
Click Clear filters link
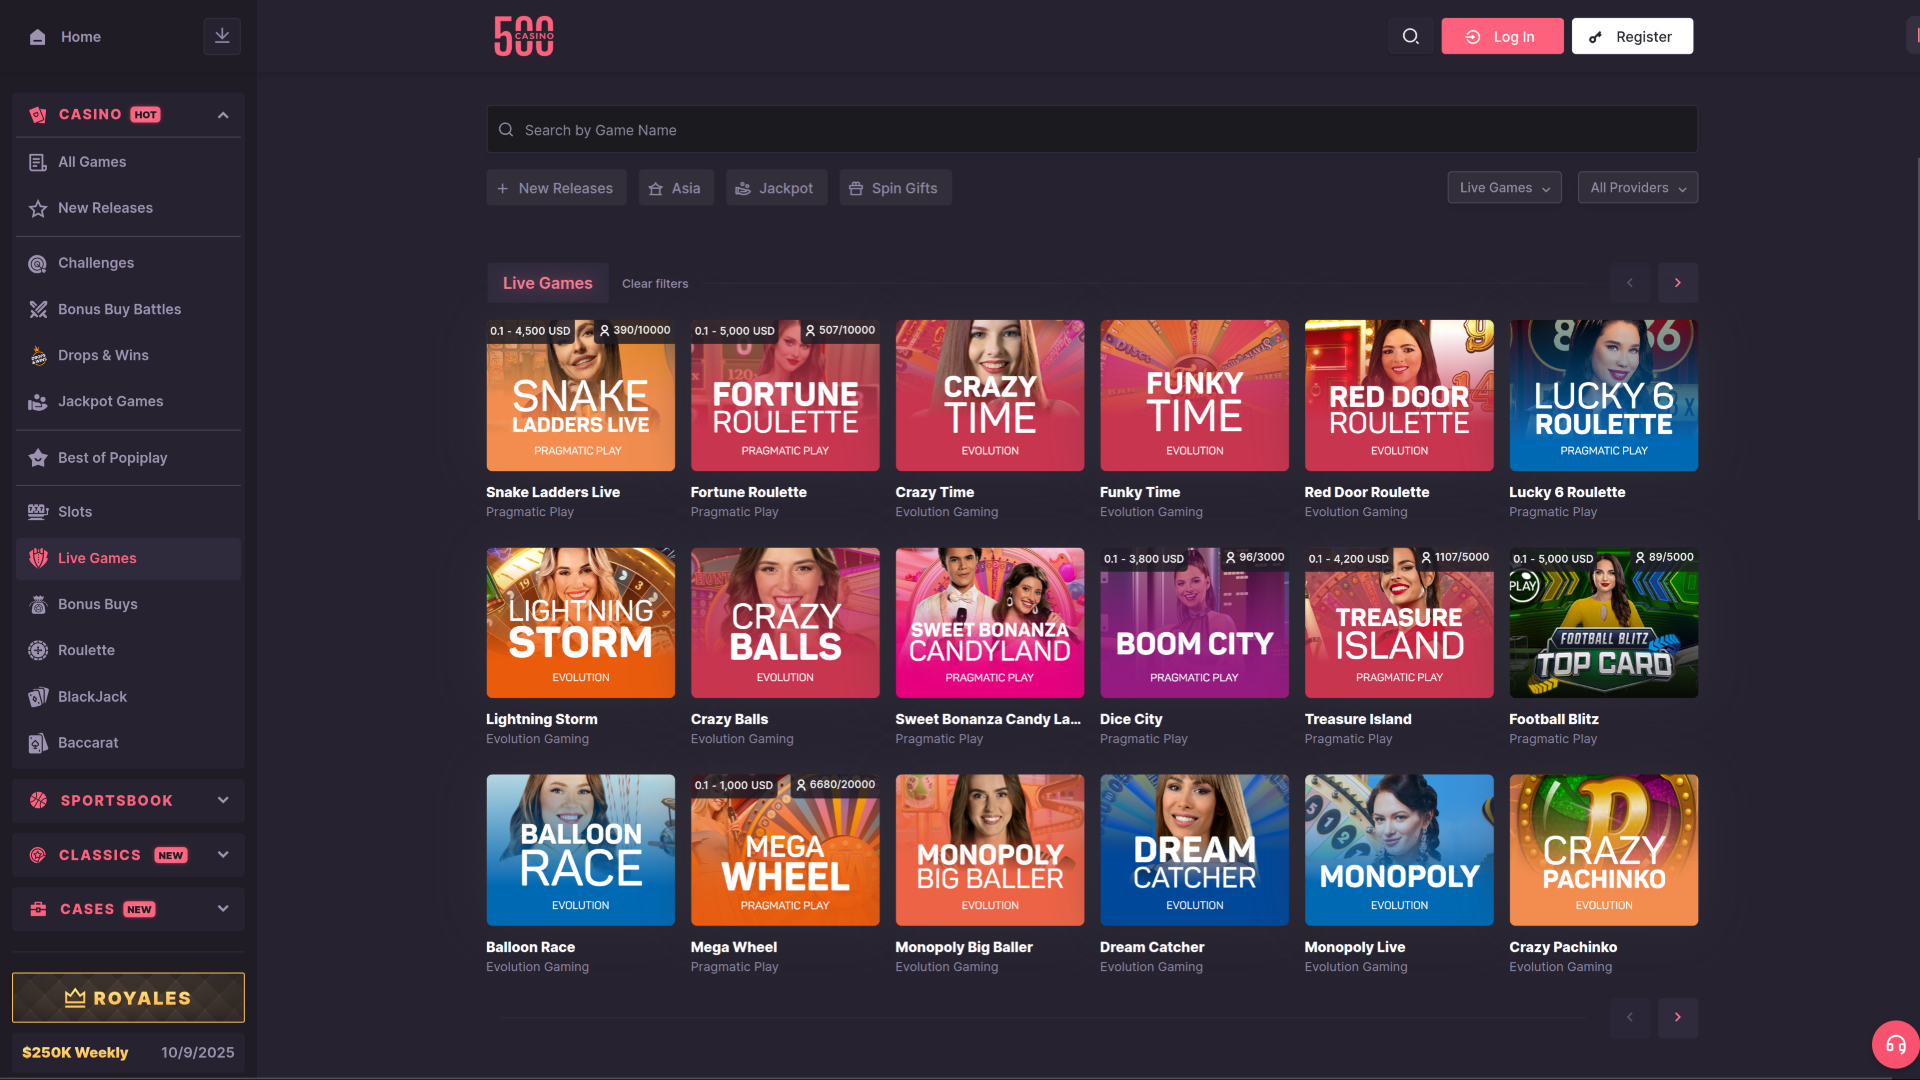[x=655, y=284]
